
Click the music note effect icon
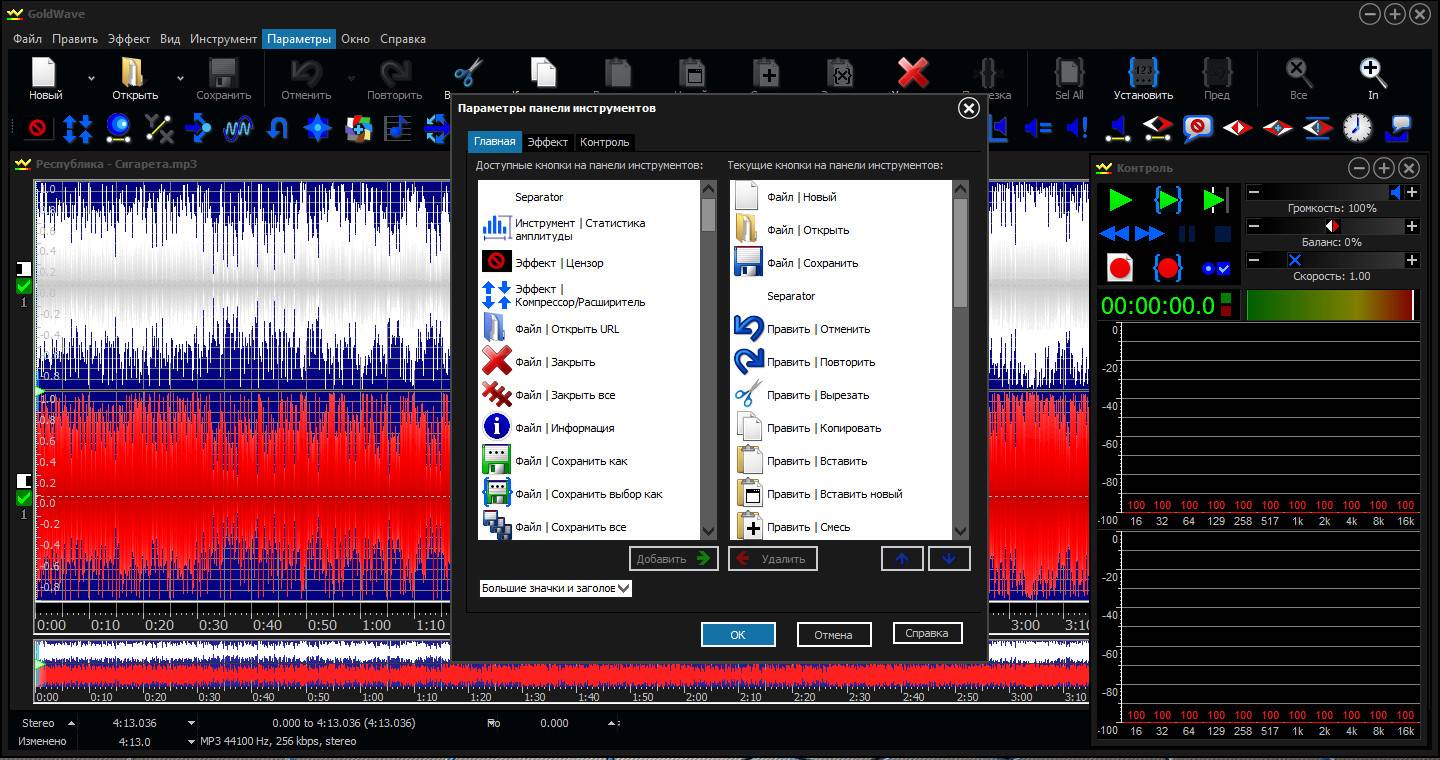tap(398, 128)
